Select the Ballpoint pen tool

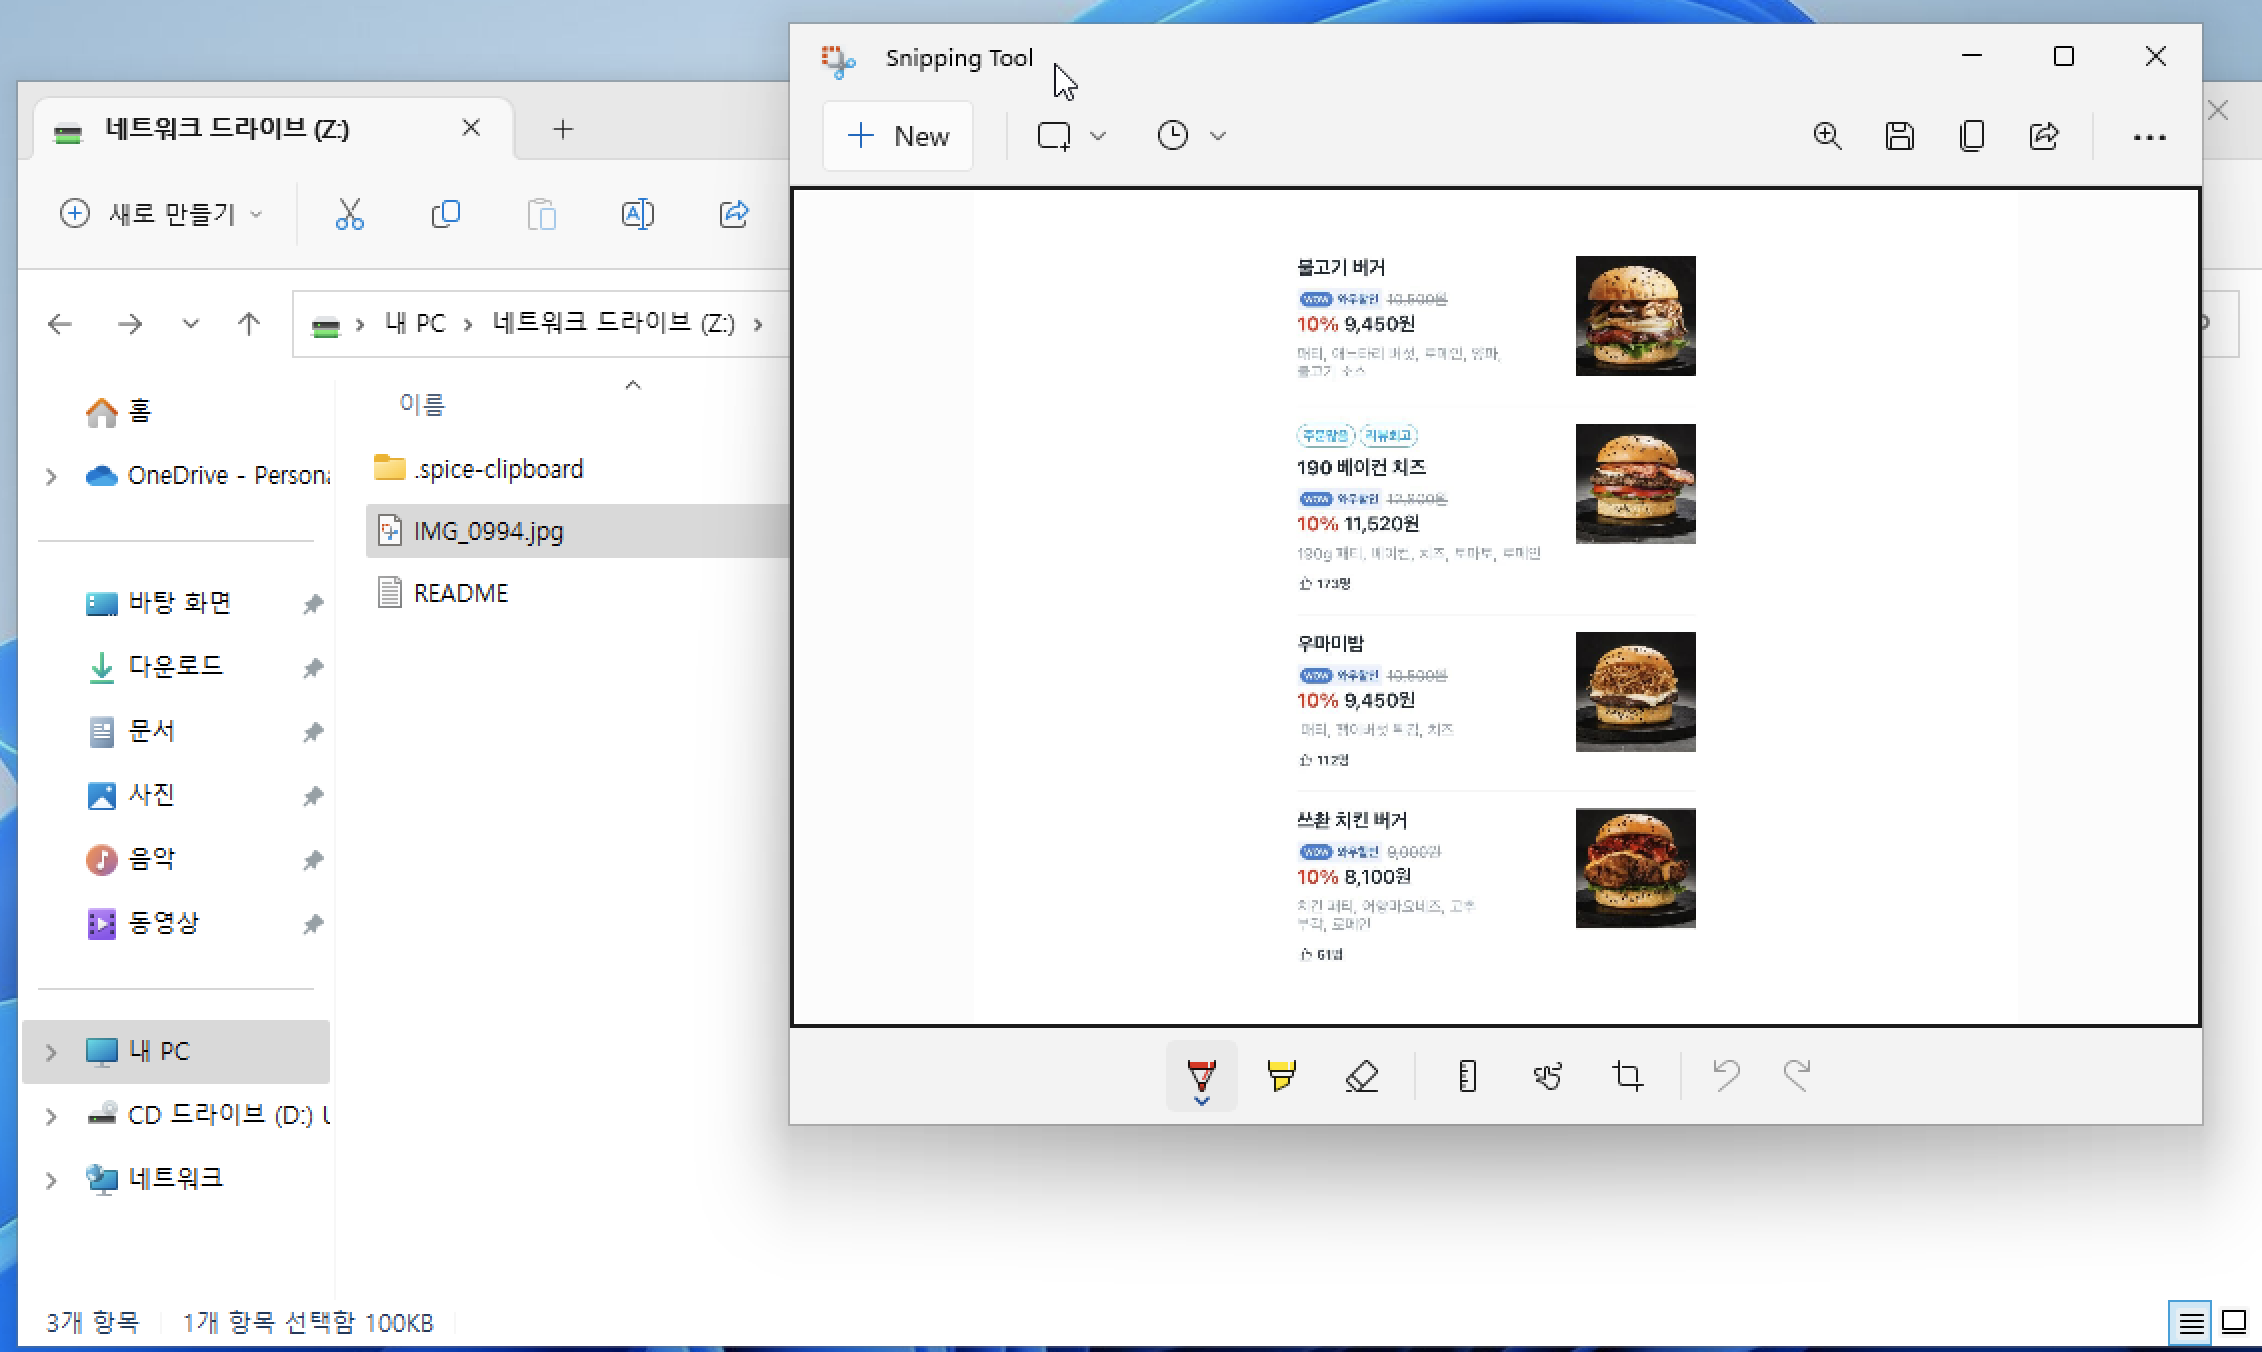click(x=1201, y=1073)
